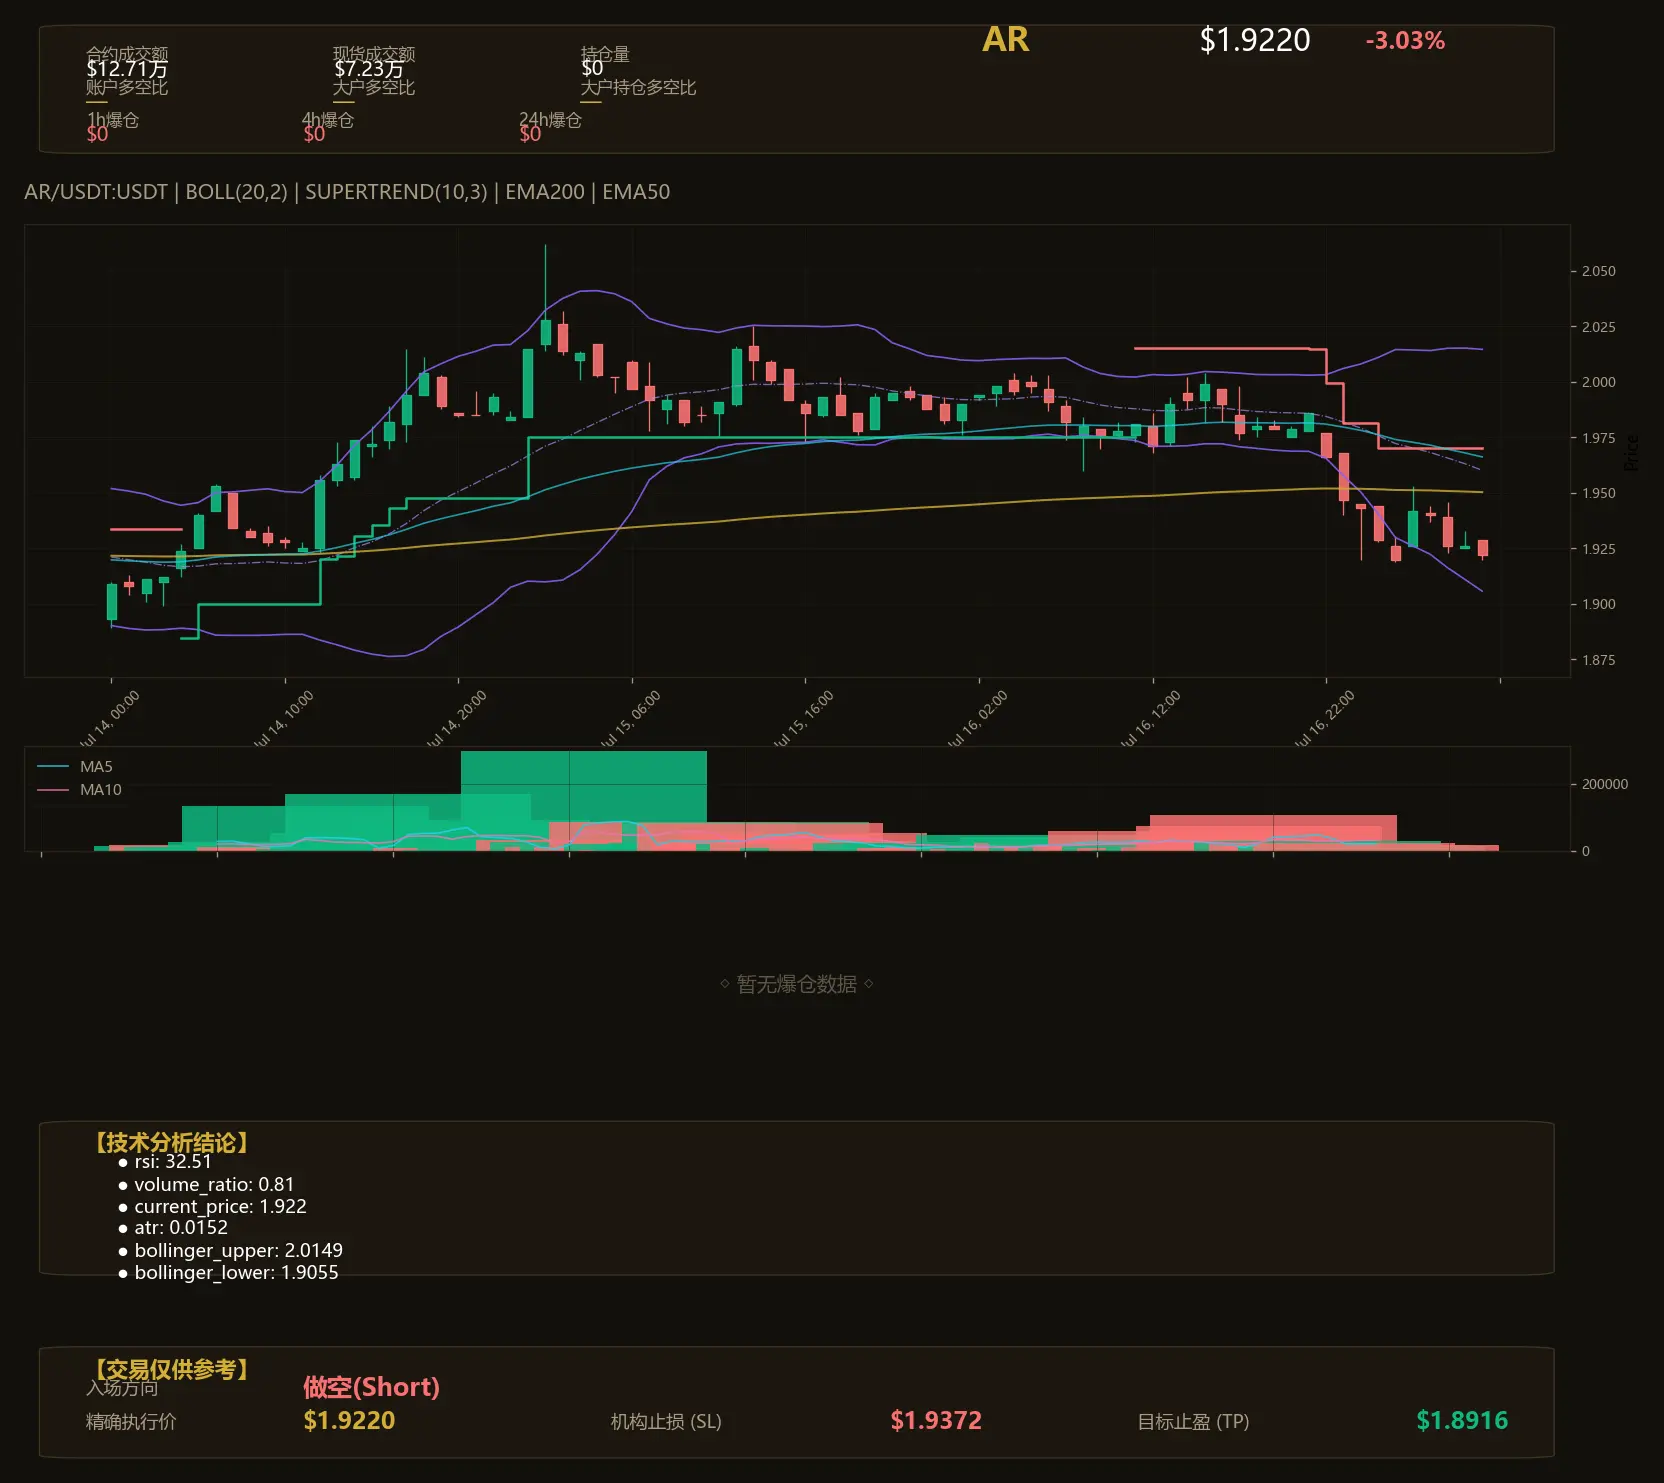Select the yellow $1.9220 execution price
This screenshot has width=1664, height=1483.
click(x=349, y=1420)
